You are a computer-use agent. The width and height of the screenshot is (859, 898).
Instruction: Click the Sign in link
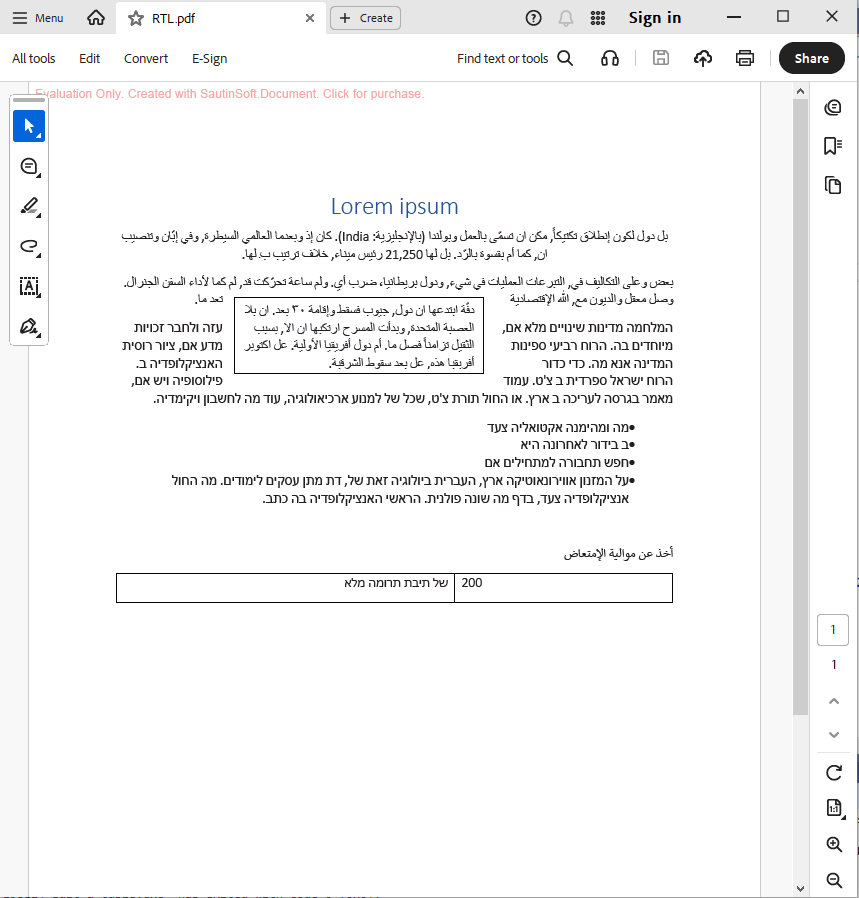tap(654, 17)
